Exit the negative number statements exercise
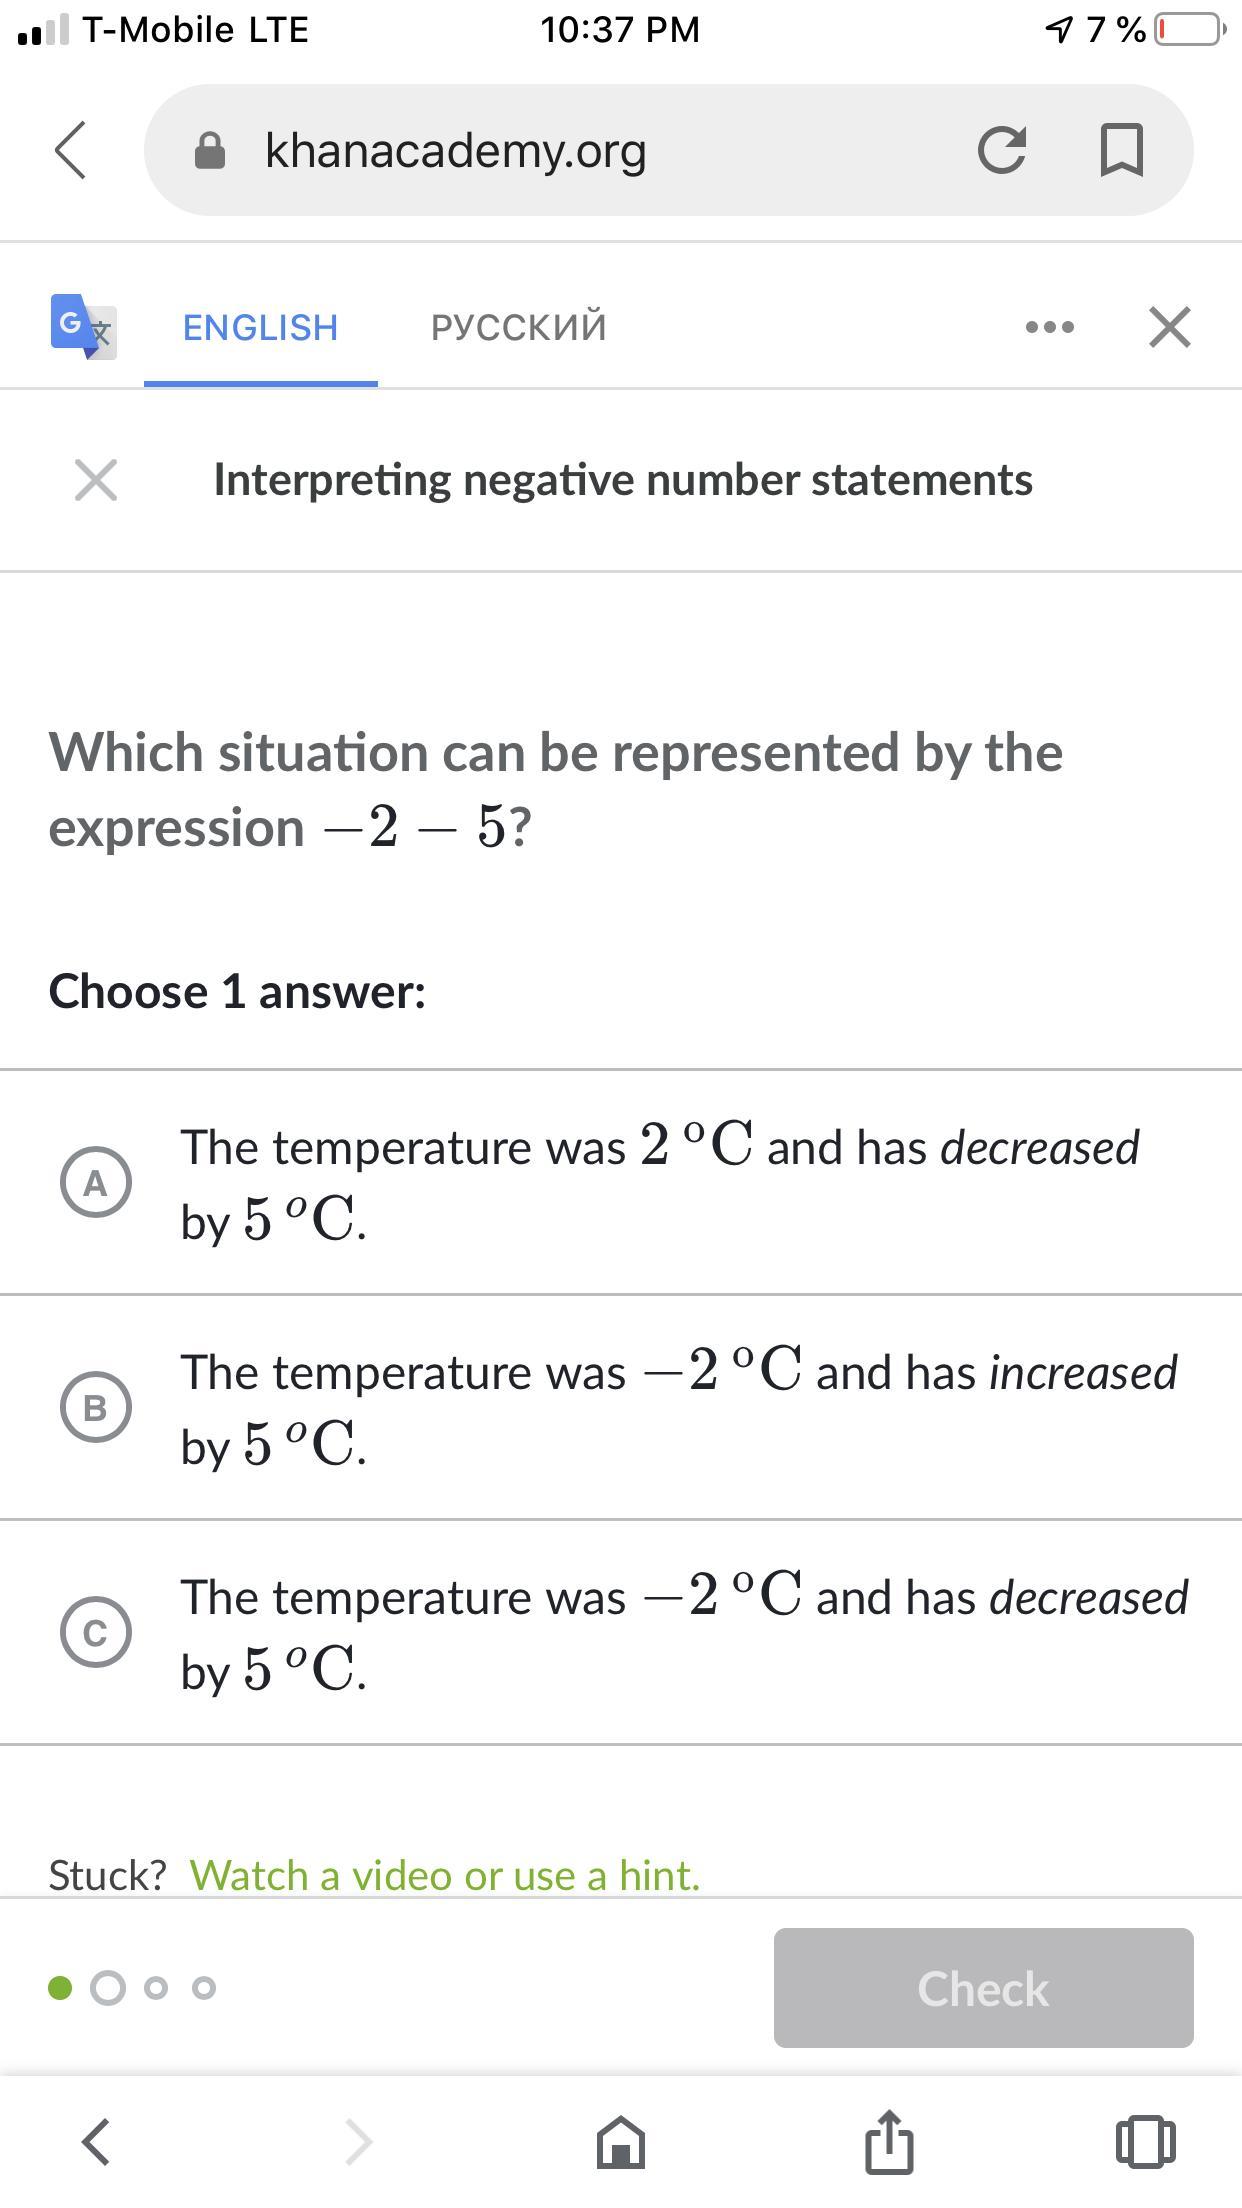Screen dimensions: 1242x2208 click(96, 480)
